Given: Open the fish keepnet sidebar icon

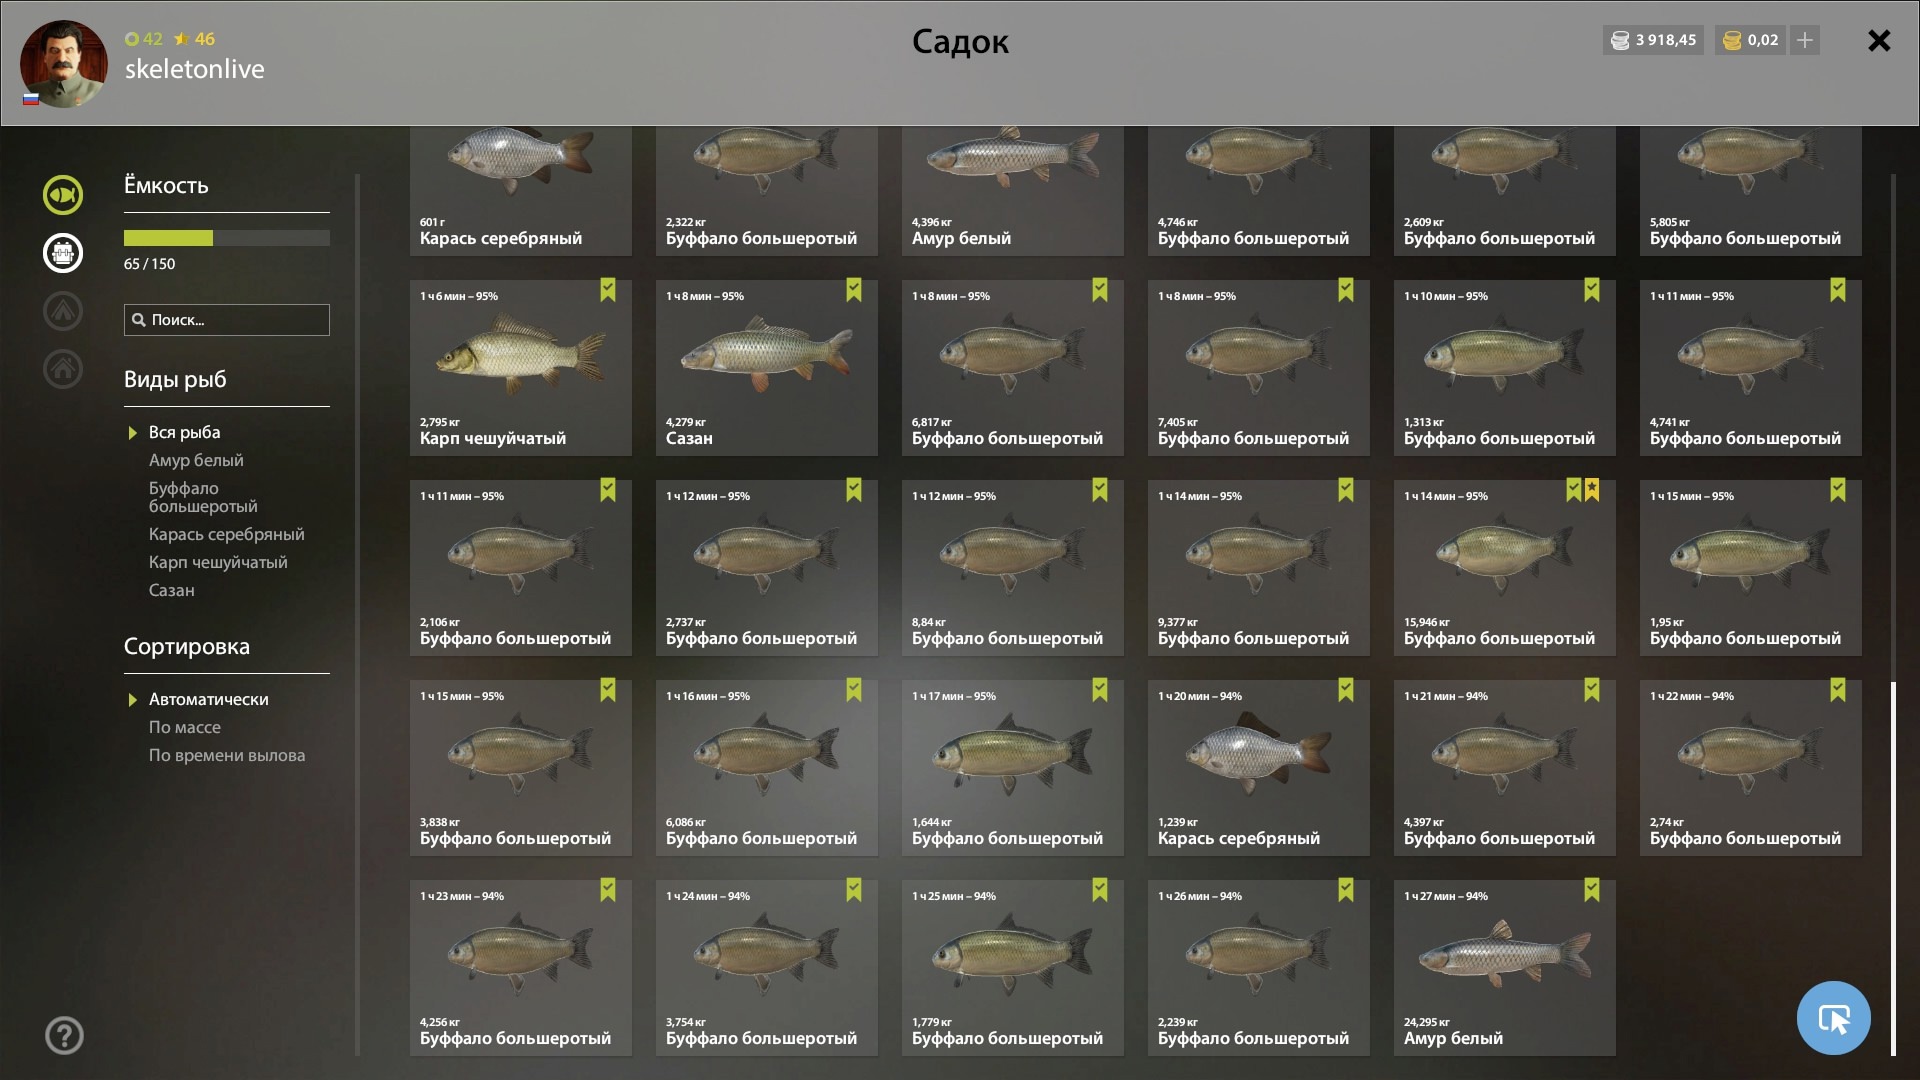Looking at the screenshot, I should pyautogui.click(x=63, y=195).
